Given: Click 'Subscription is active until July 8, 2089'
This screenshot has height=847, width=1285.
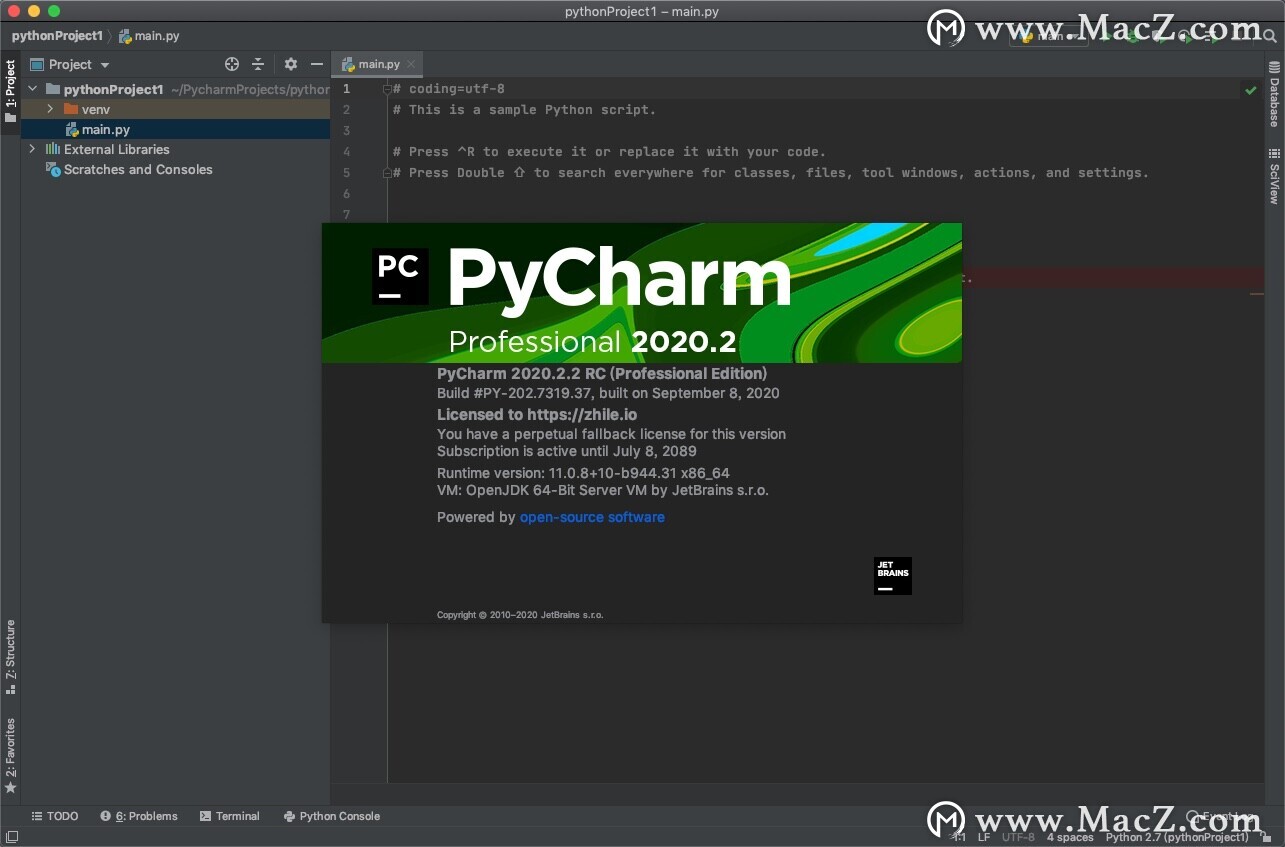Looking at the screenshot, I should [x=567, y=451].
